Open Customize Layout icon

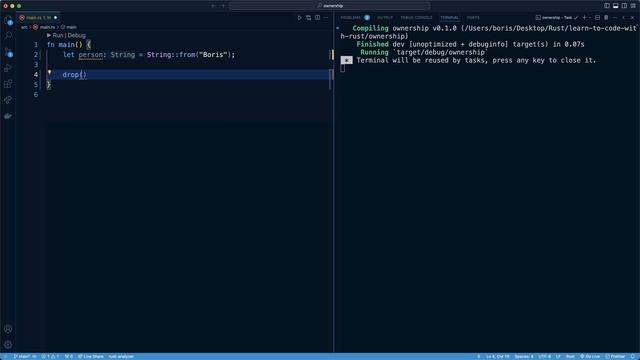point(633,6)
